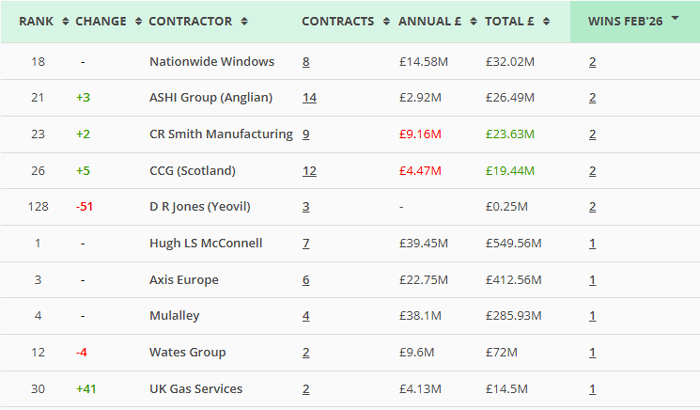Sort table by Rank column arrows
Viewport: 700px width, 410px height.
(x=66, y=21)
